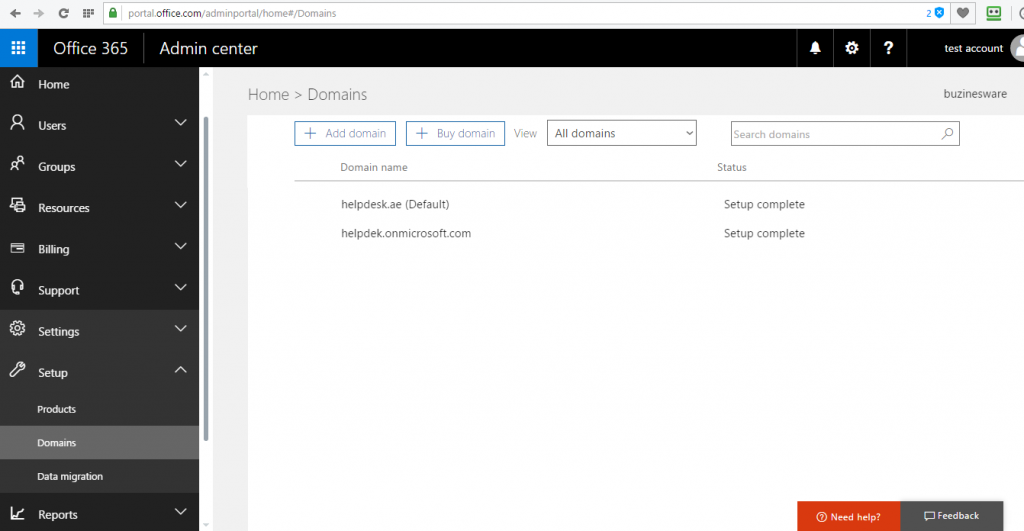This screenshot has height=531, width=1024.
Task: Expand the Reports menu chevron
Action: (x=180, y=511)
